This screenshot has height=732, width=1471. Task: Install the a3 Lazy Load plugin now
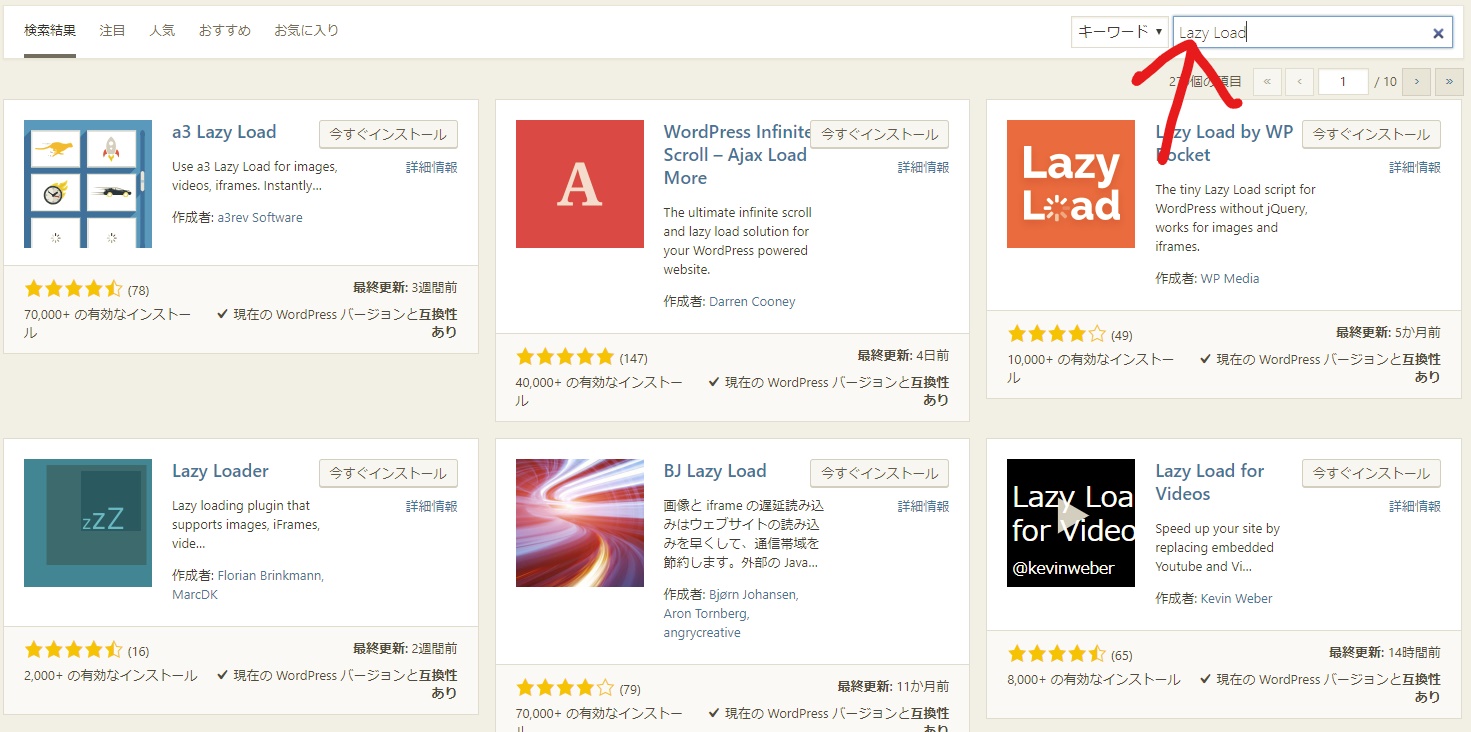coord(388,134)
